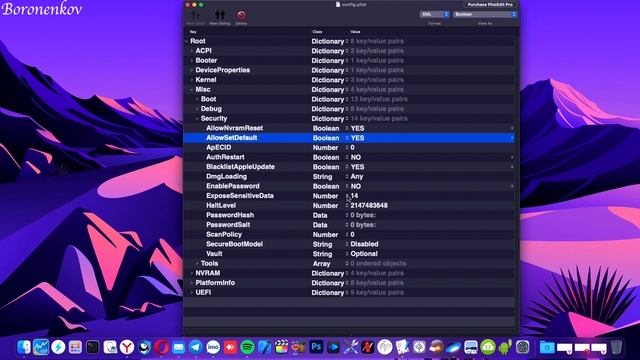
Task: Expand the Kernel disclosure triangle
Action: (192, 80)
